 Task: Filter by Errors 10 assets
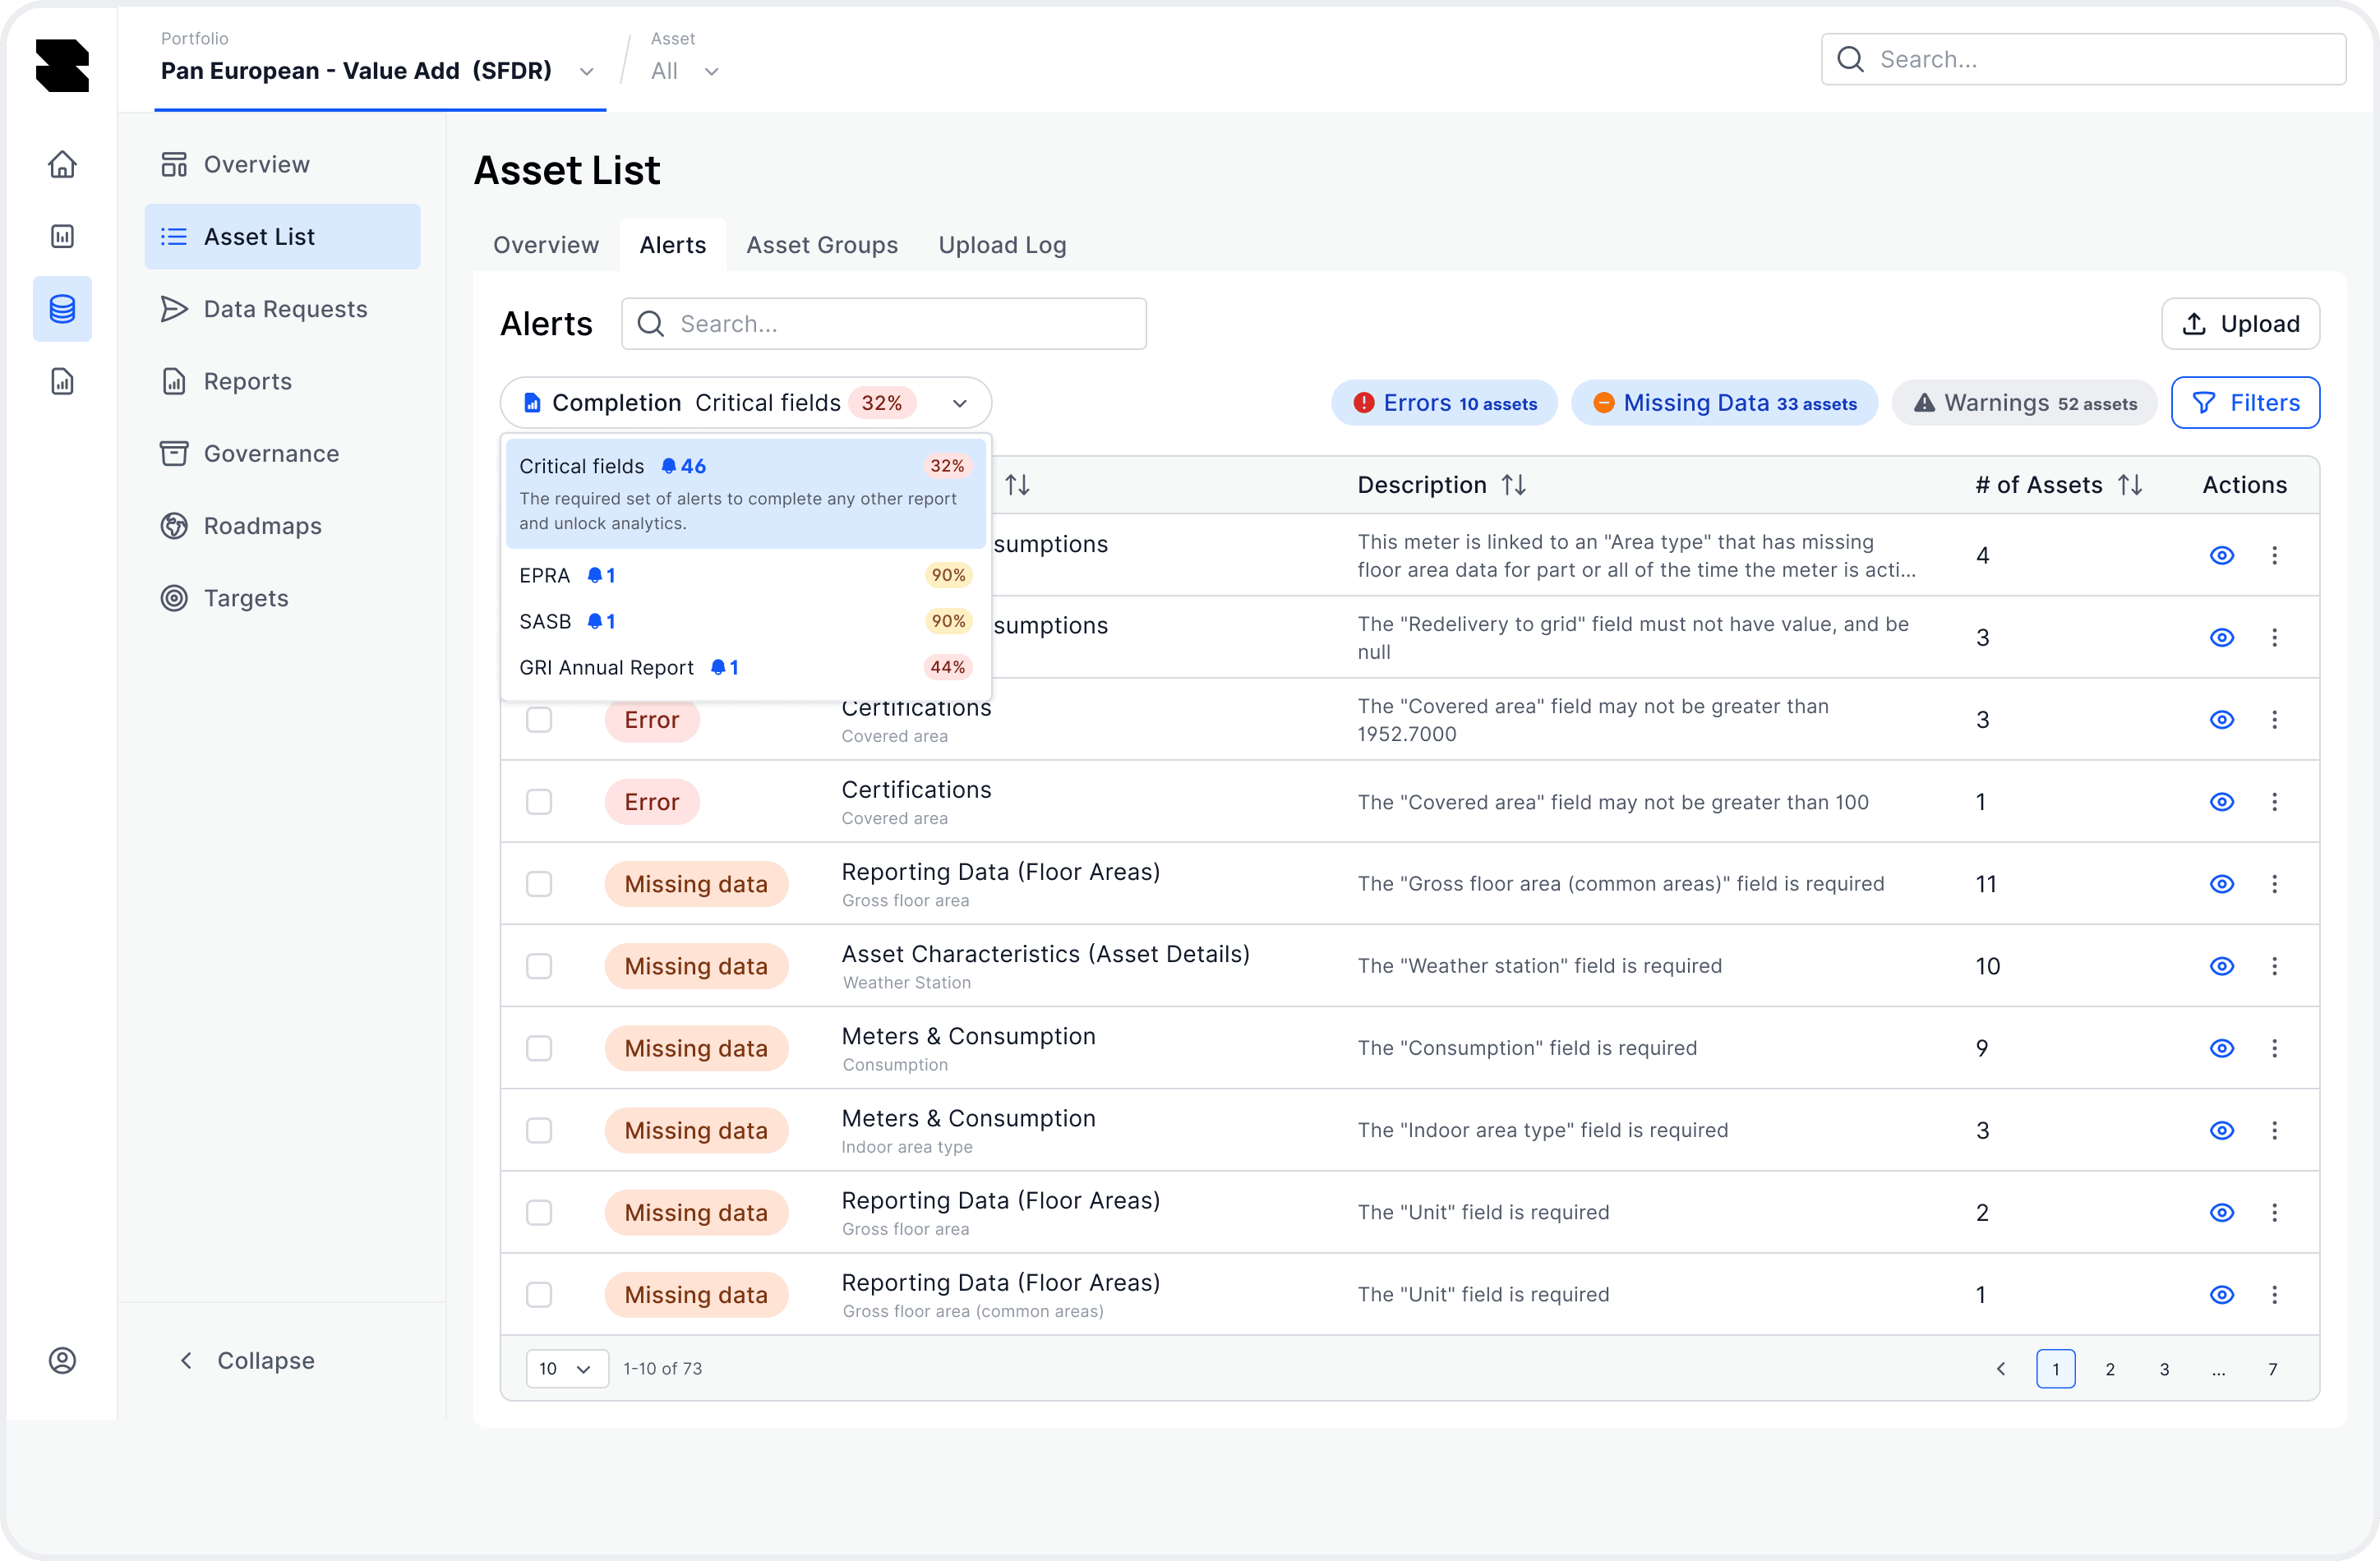[x=1444, y=403]
